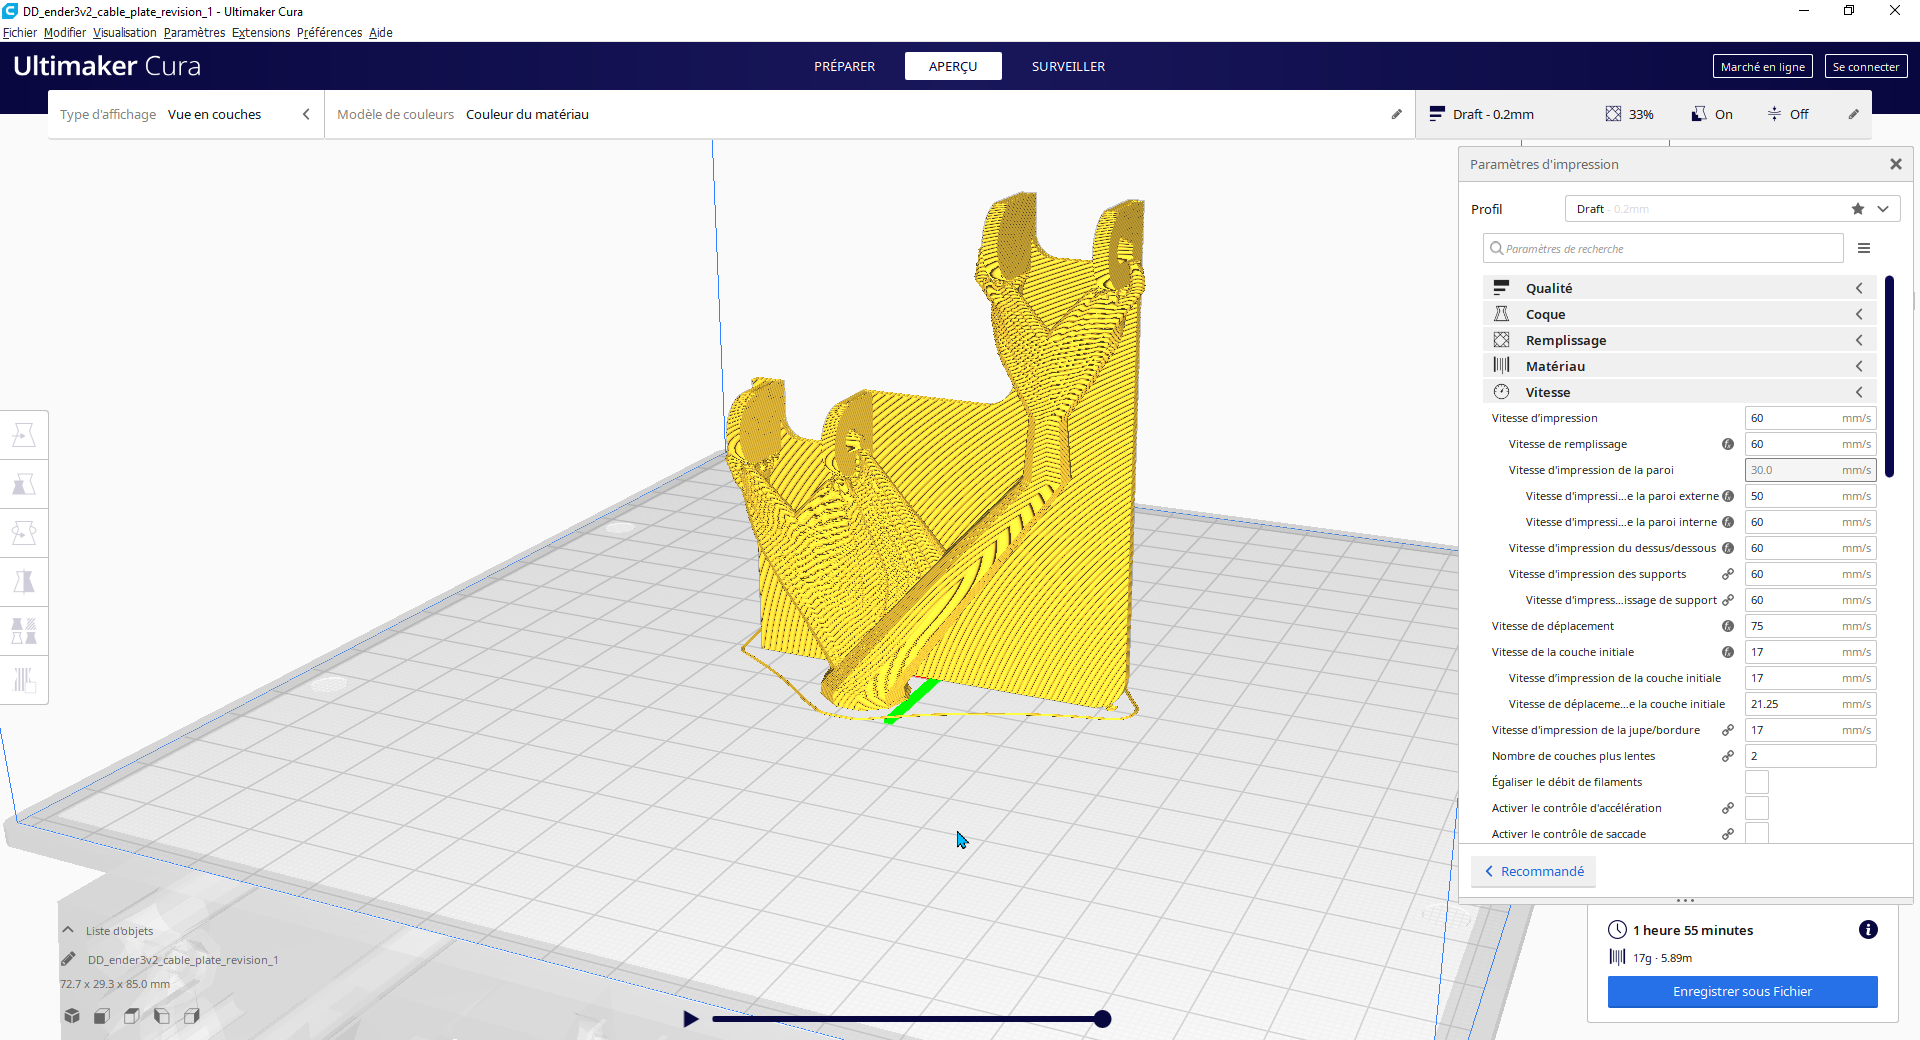
Task: Click Vitesse d'impression de la jupe/bordure field
Action: (1810, 730)
